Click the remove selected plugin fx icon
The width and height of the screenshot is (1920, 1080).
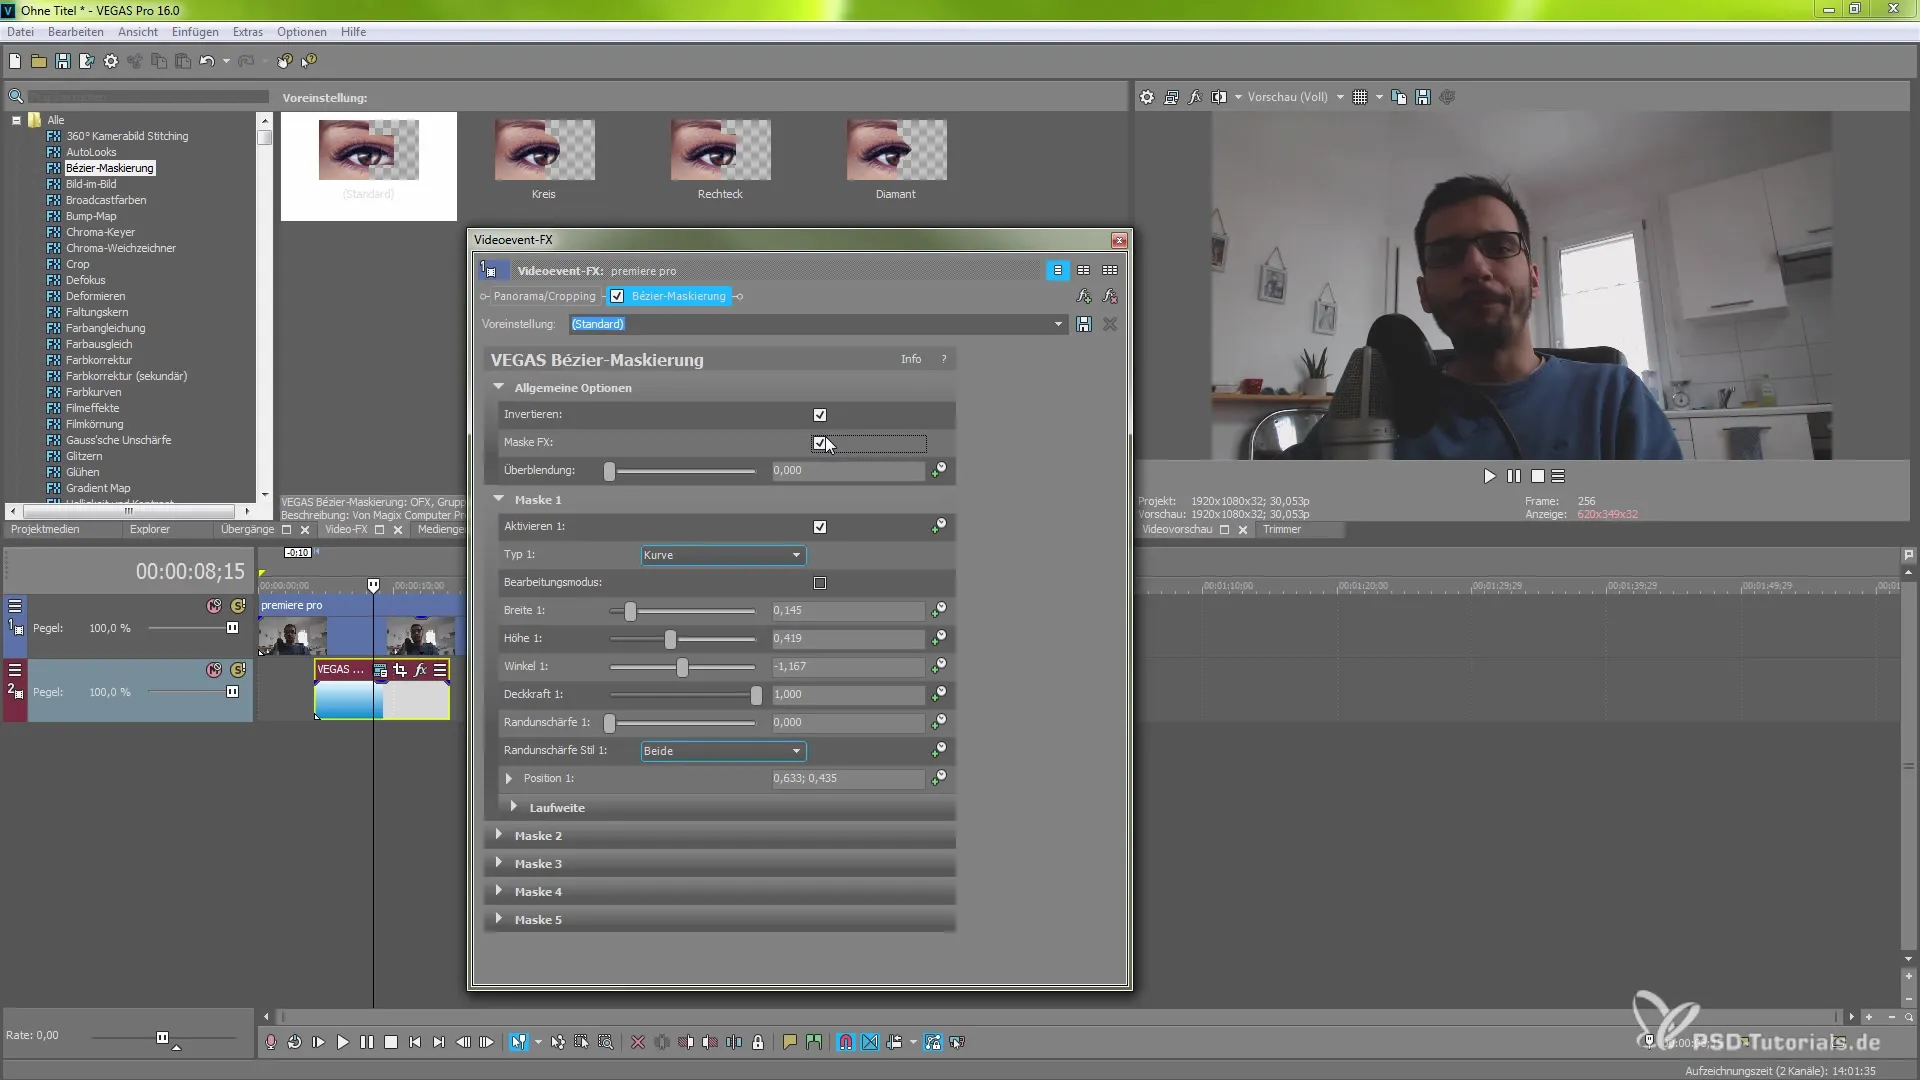pos(1110,296)
